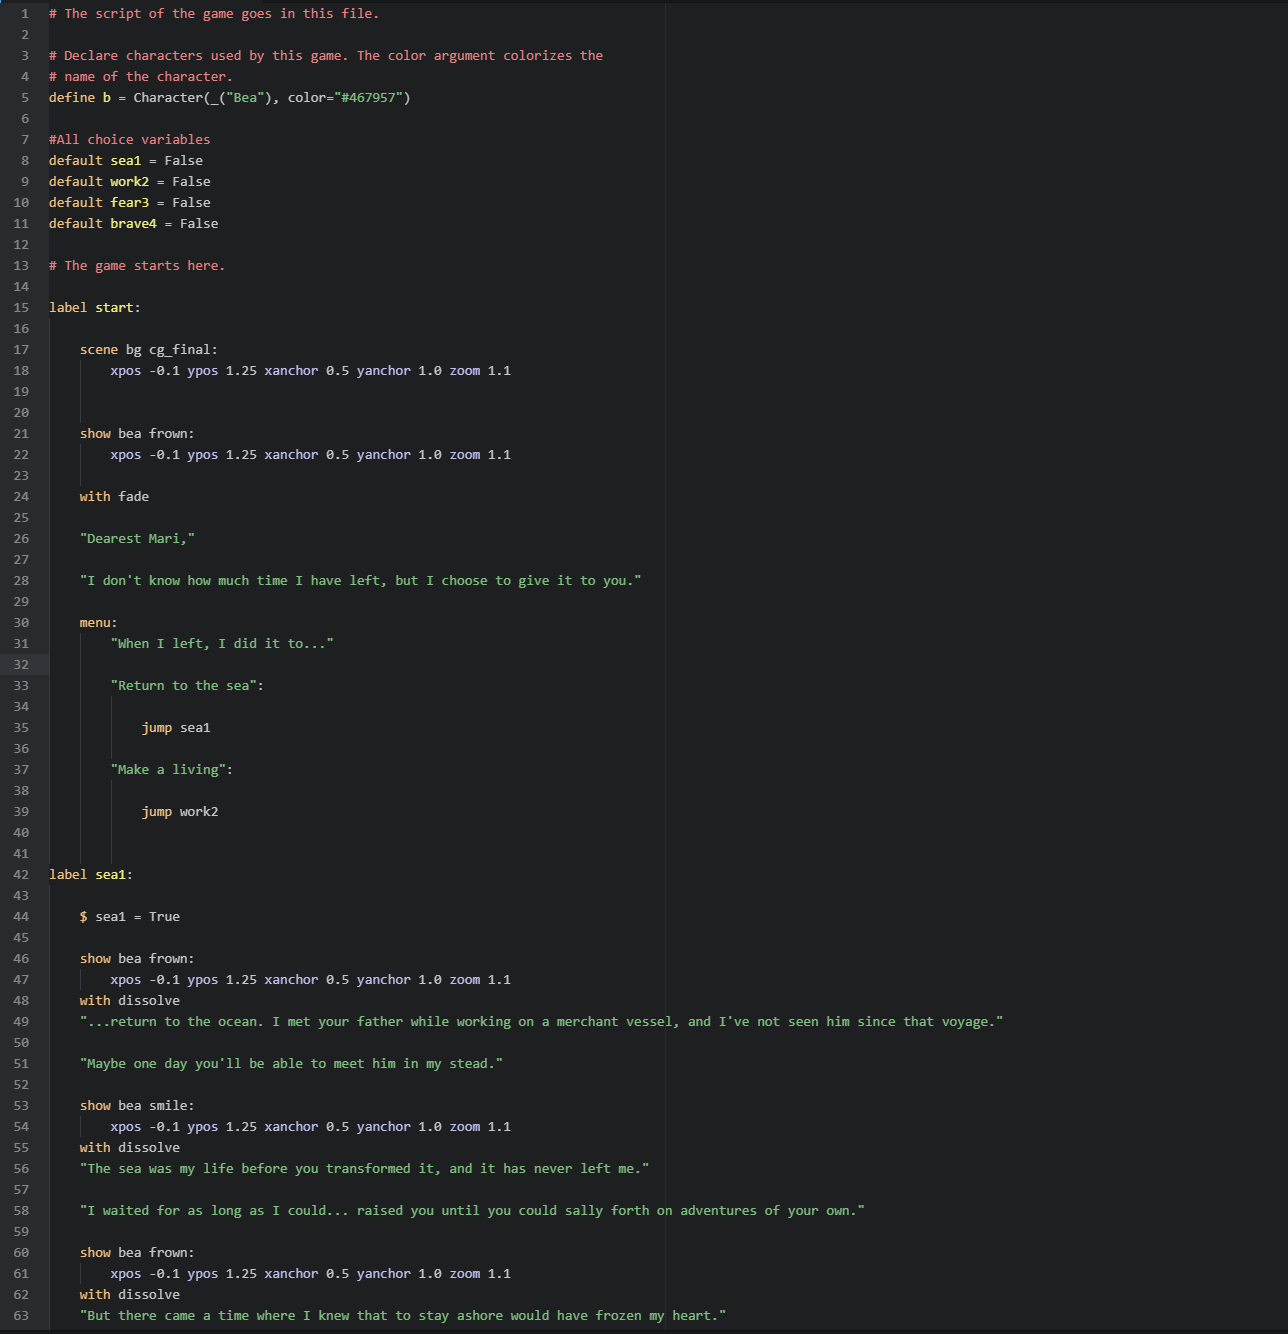Click "default brave4 = False" line
The image size is (1288, 1334).
[133, 224]
